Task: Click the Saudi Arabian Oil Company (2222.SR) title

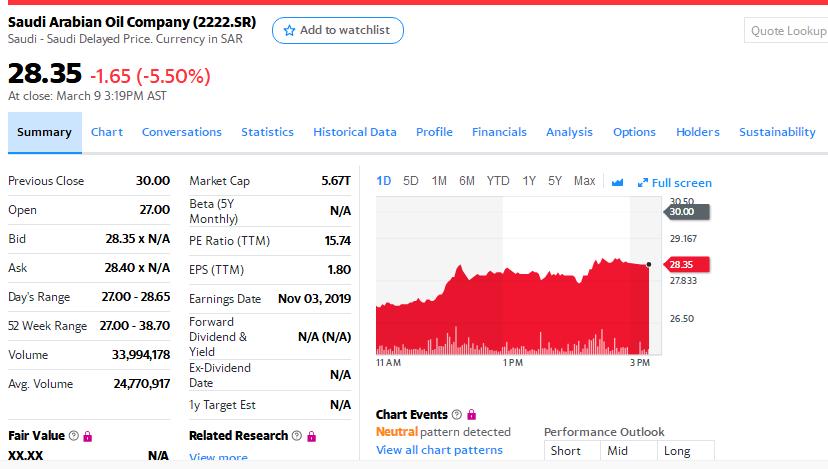Action: [132, 22]
